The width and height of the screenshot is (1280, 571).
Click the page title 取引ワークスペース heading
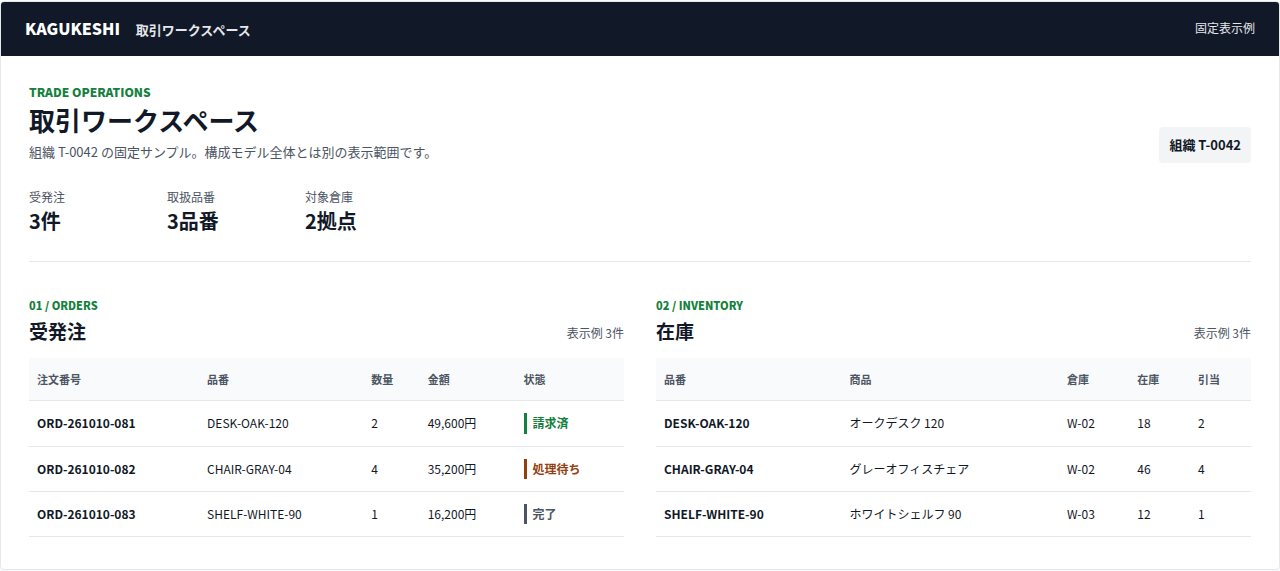click(x=143, y=122)
